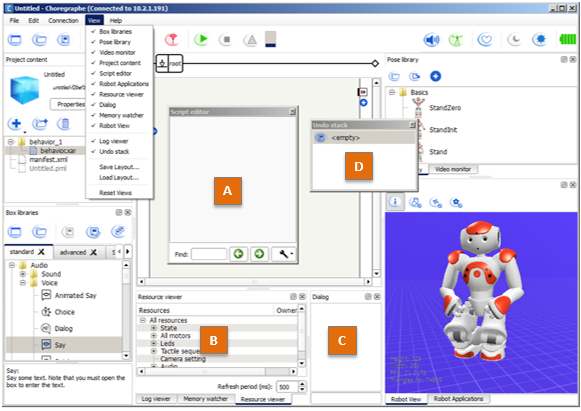
Task: Click Save Layout... in View menu
Action: (x=119, y=167)
